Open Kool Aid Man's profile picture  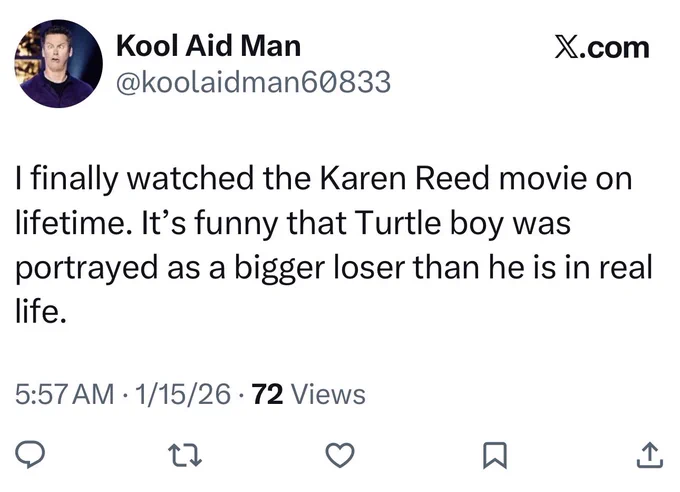[x=59, y=63]
